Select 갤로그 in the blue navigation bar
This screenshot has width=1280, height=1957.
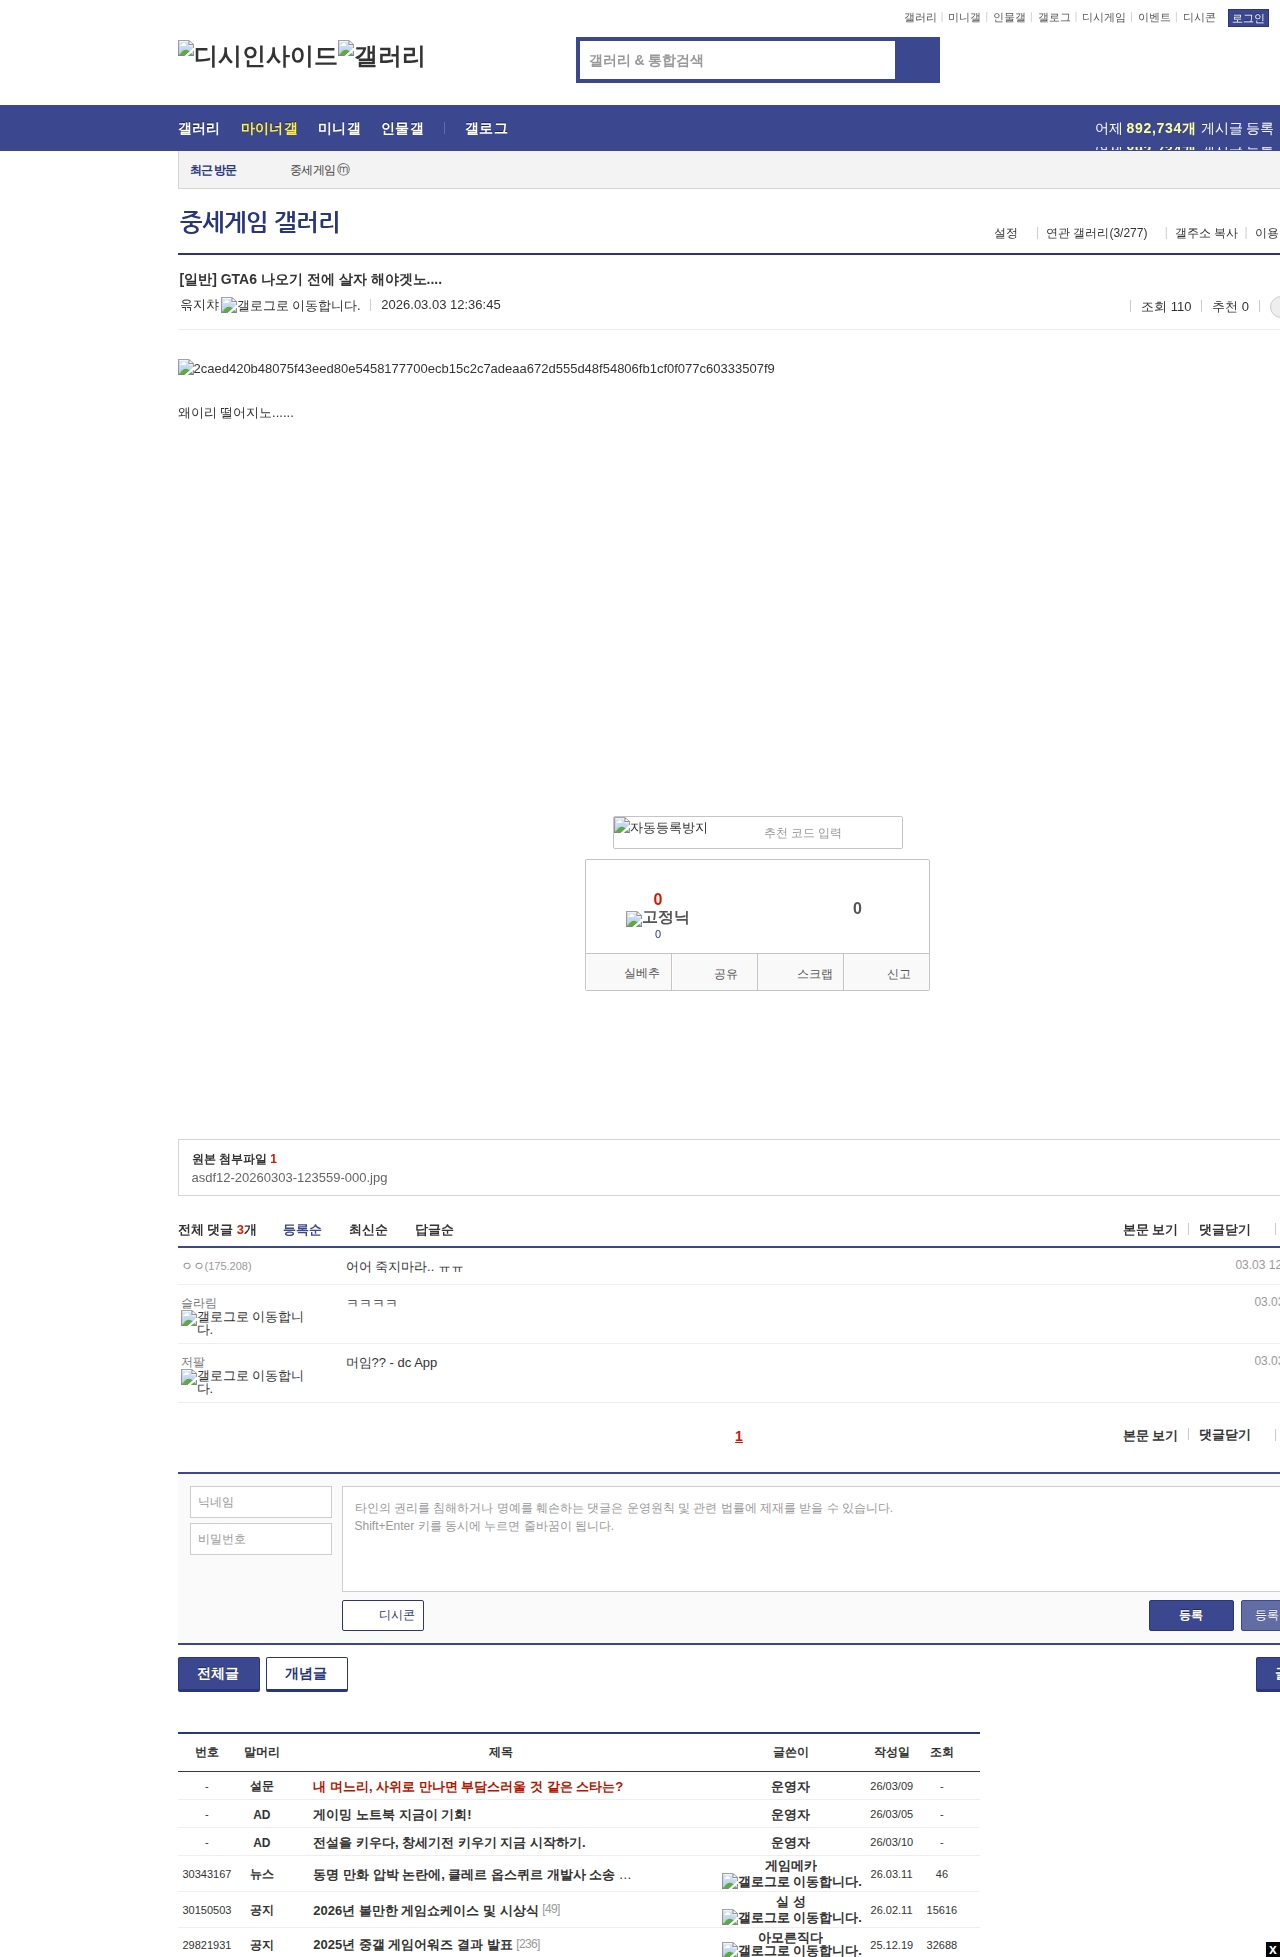pyautogui.click(x=486, y=129)
